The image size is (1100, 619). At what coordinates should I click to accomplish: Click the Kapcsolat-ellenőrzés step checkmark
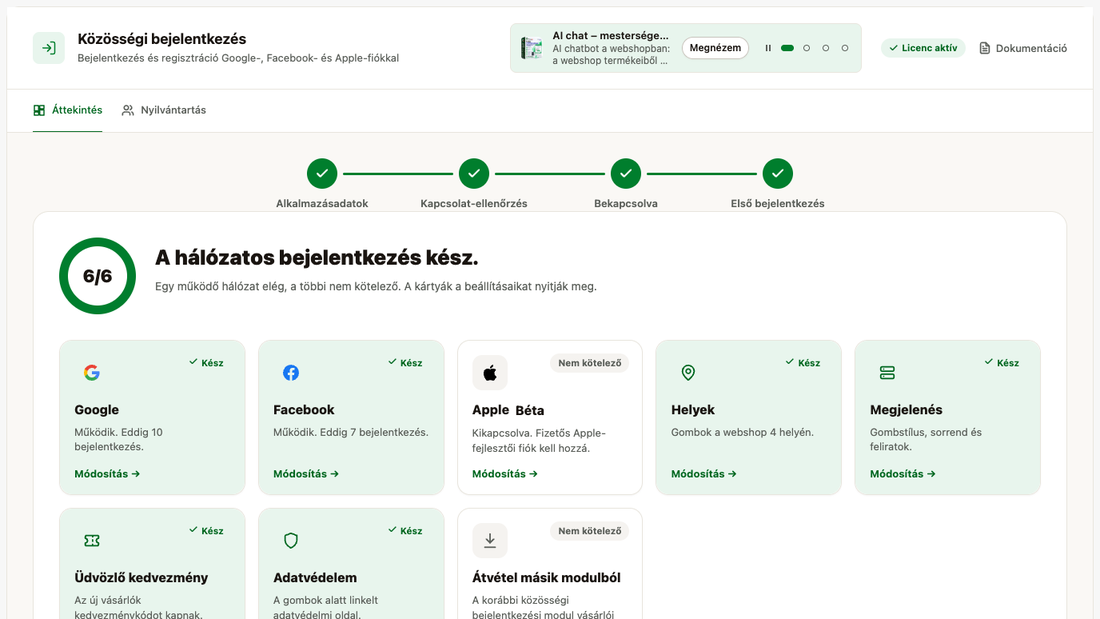point(474,173)
